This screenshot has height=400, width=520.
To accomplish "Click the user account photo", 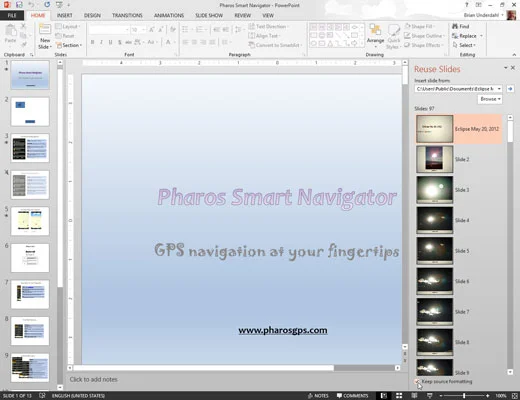I will [511, 15].
